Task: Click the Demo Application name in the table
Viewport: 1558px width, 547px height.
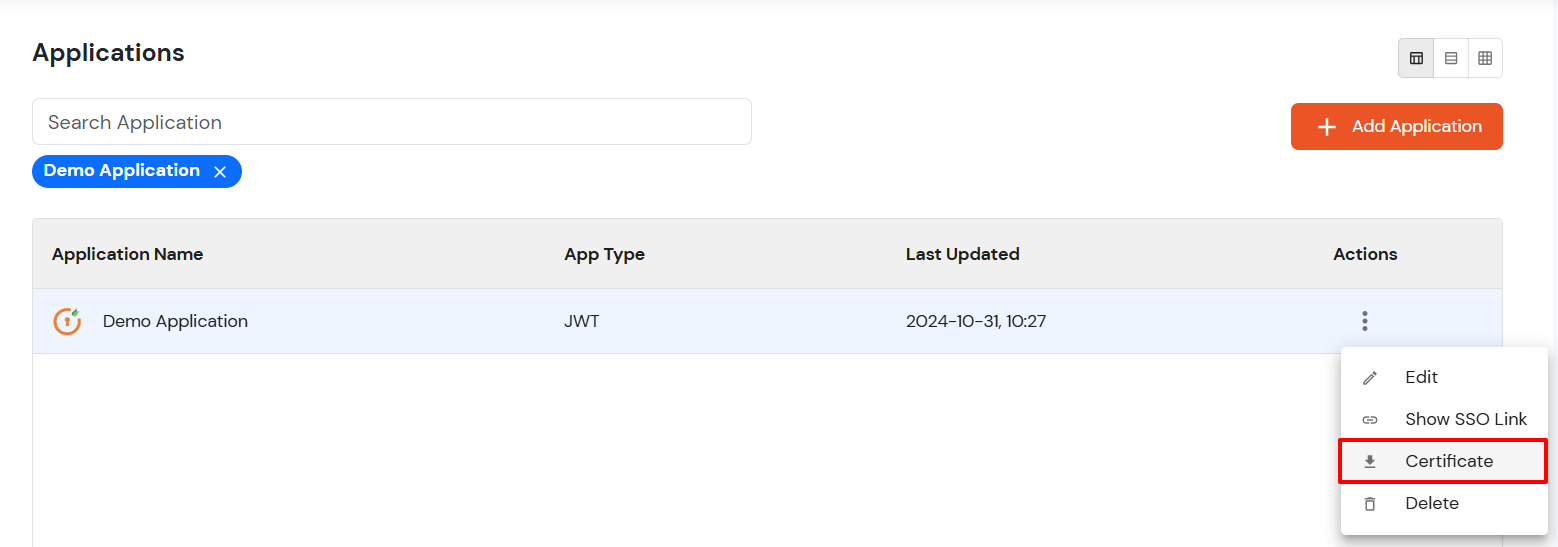Action: pos(175,321)
